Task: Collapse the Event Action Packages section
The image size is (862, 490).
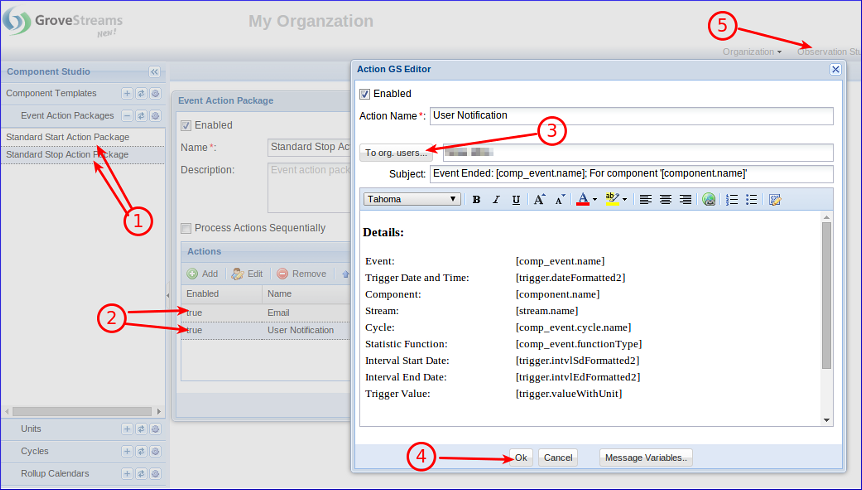Action: 127,116
